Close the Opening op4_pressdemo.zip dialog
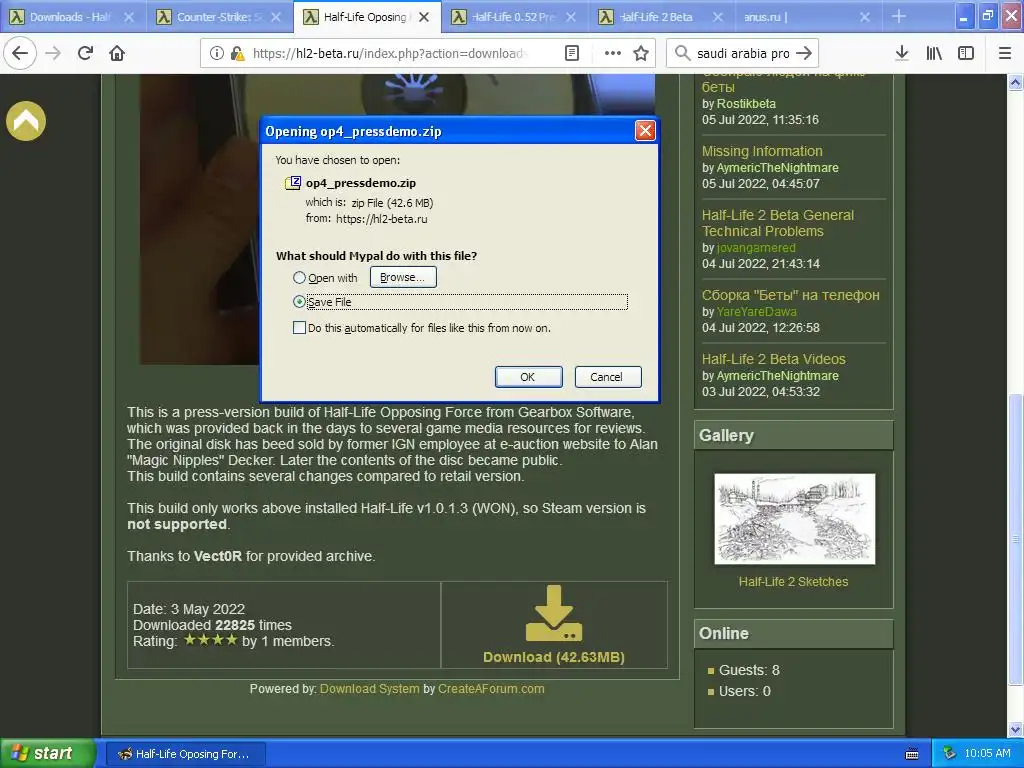Screen dimensions: 1024x768 pos(645,131)
